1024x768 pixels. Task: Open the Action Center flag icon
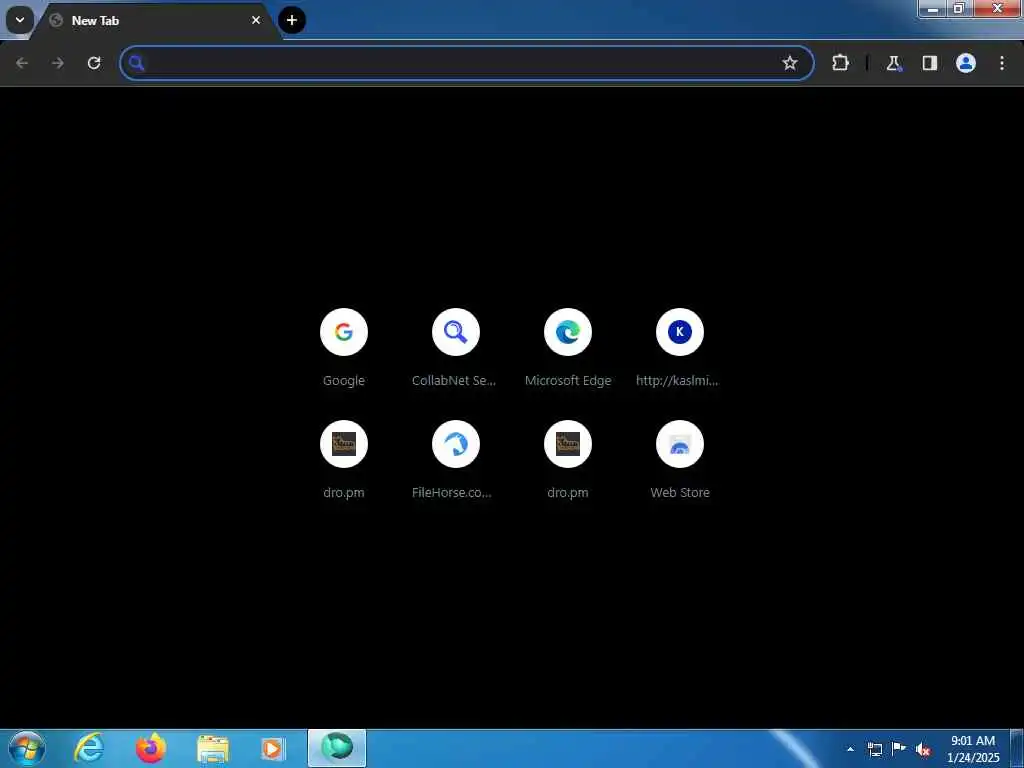[899, 749]
